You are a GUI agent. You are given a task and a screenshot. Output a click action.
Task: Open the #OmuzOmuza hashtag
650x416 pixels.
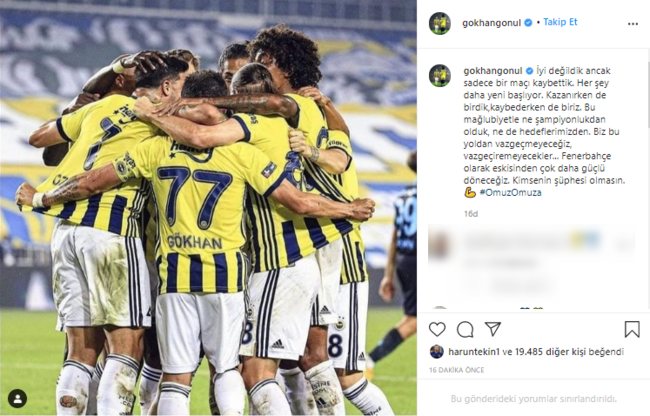(510, 193)
